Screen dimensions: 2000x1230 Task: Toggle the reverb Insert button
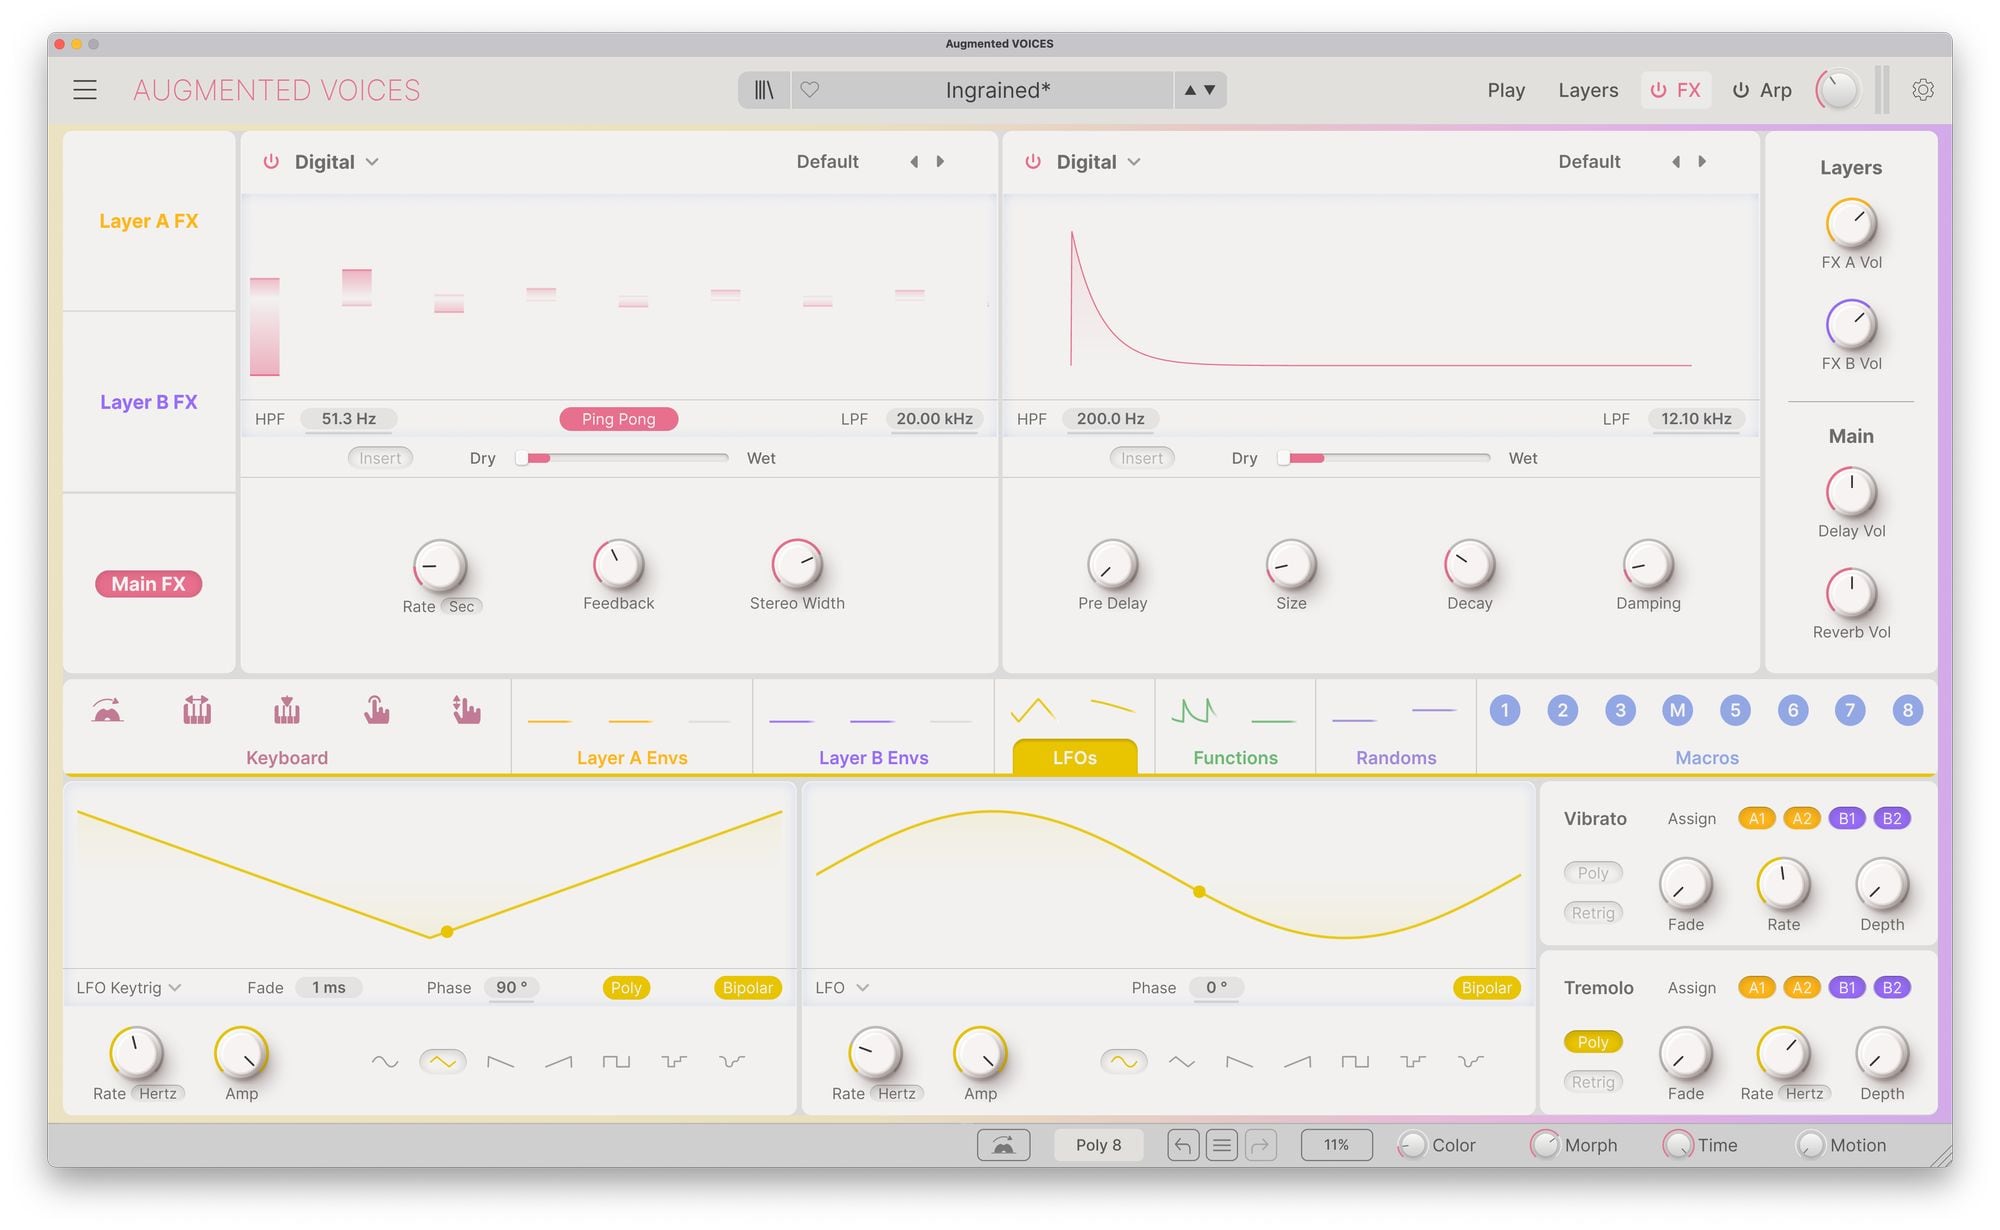click(x=1142, y=458)
